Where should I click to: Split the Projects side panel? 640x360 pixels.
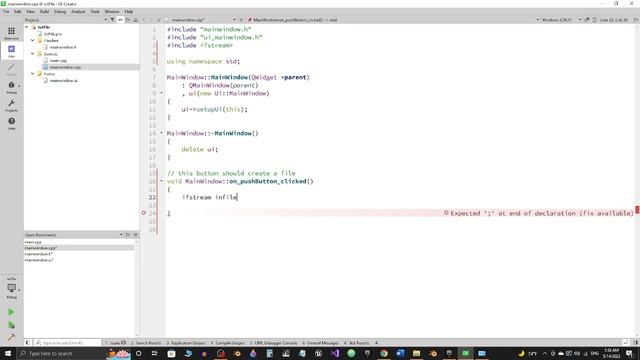pos(128,20)
